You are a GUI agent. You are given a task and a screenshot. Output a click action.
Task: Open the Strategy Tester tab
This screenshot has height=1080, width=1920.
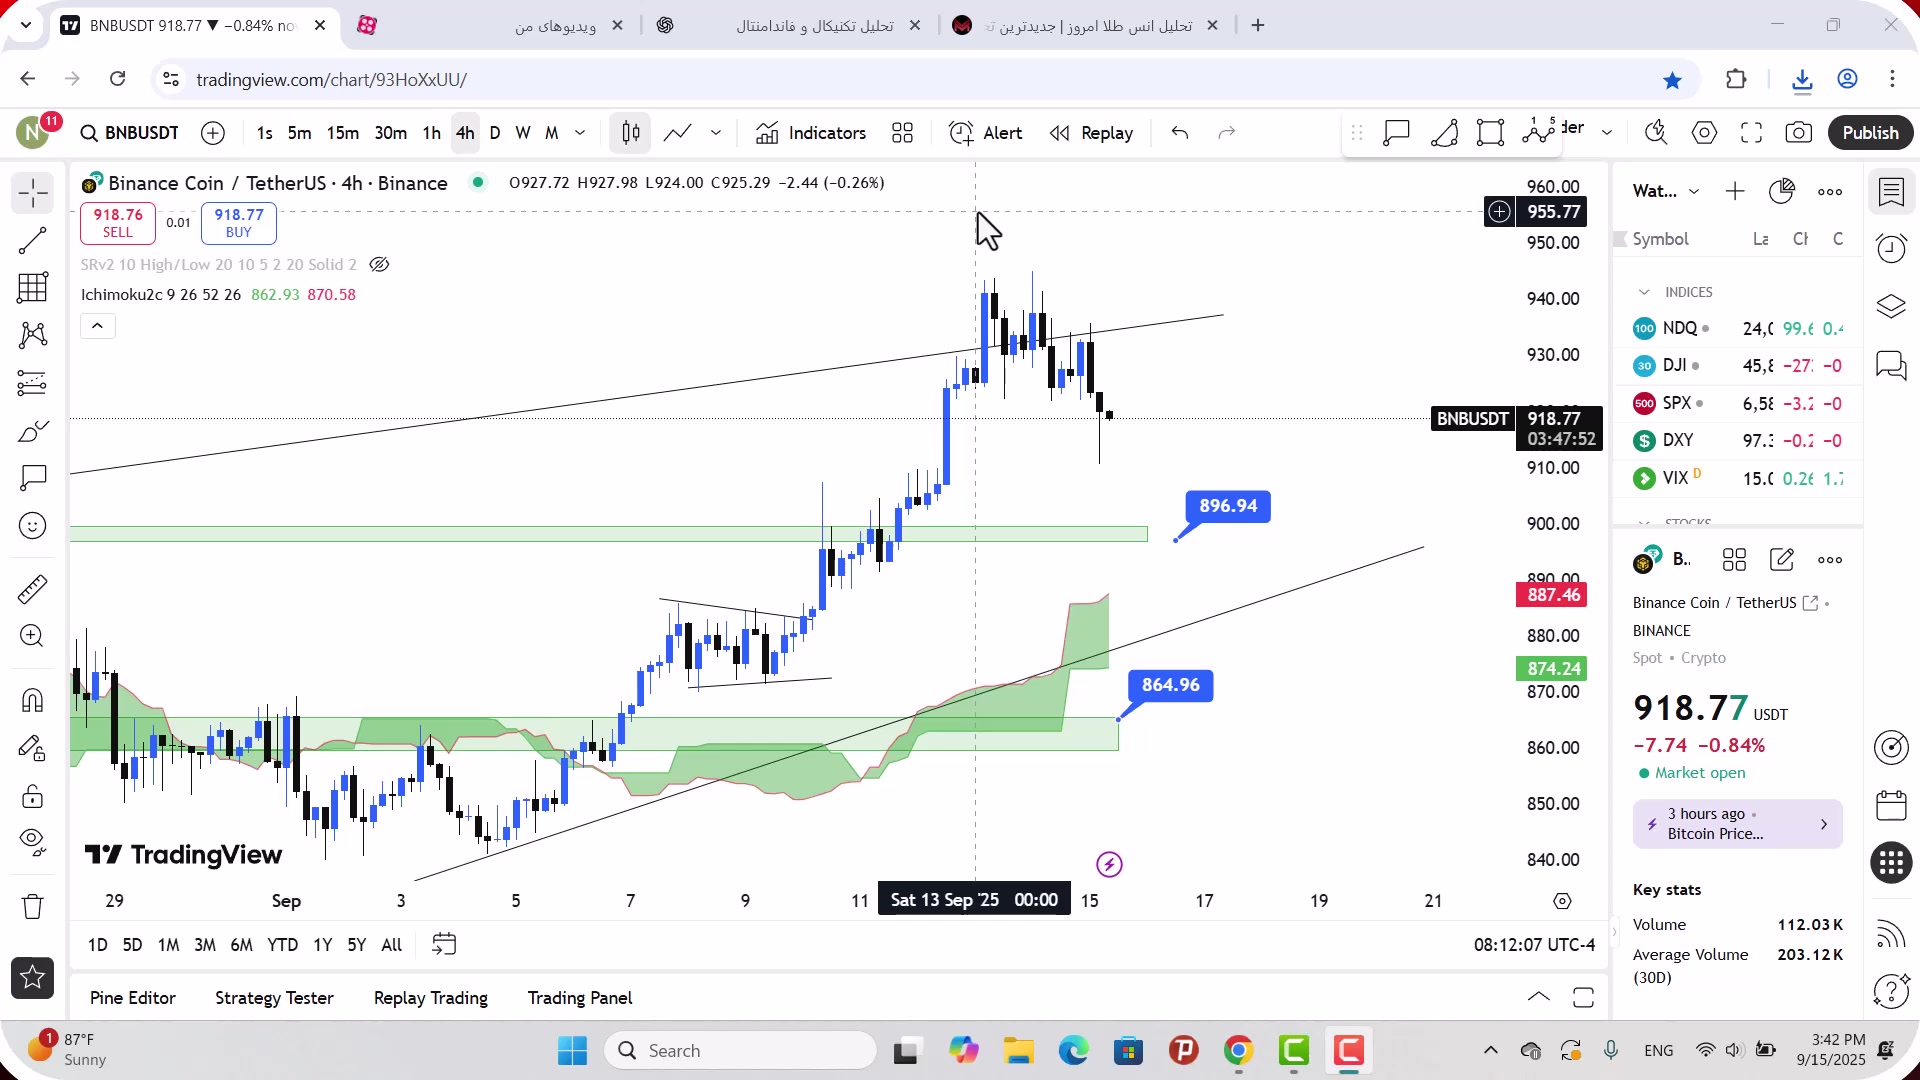274,998
